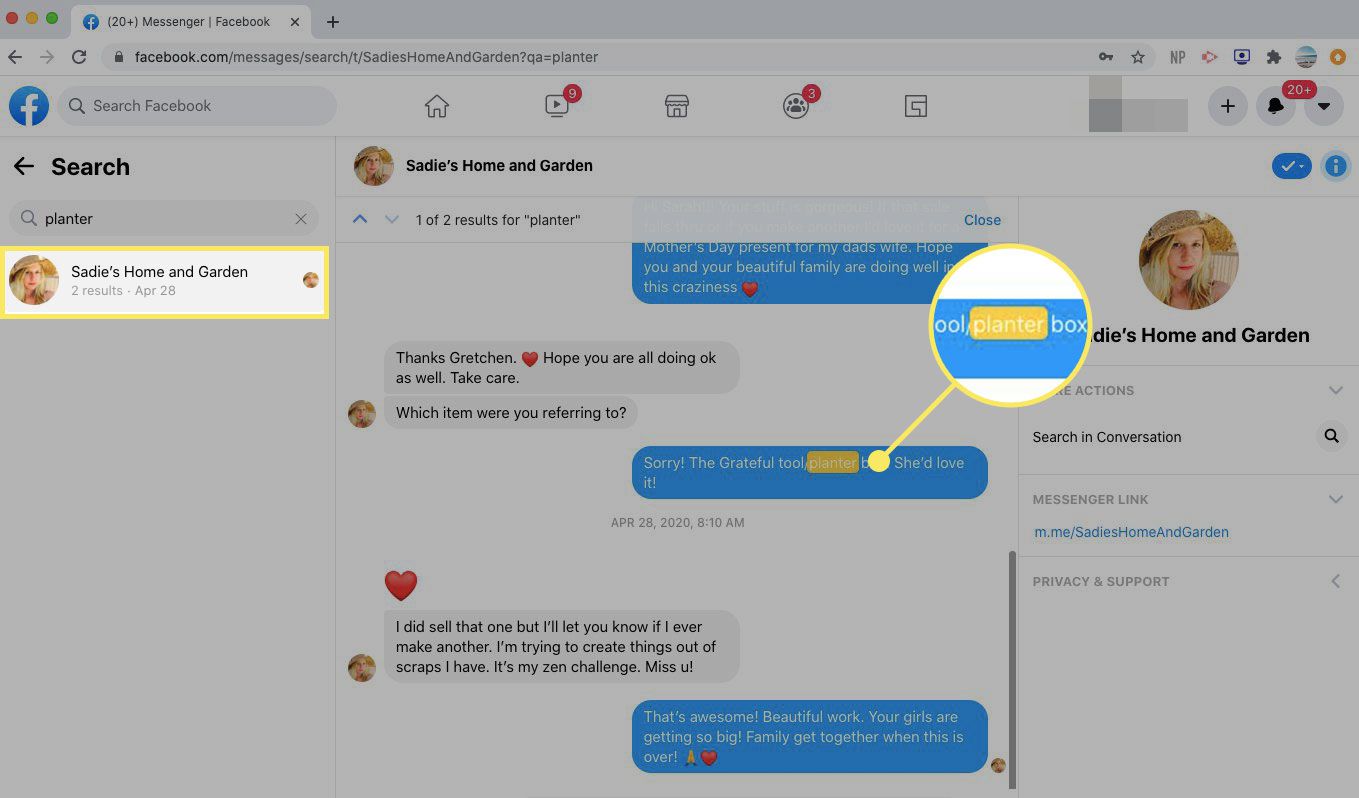Click the red heart message

(x=401, y=585)
